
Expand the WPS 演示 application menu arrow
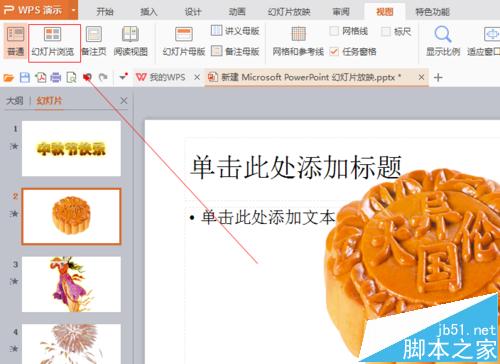coord(74,10)
